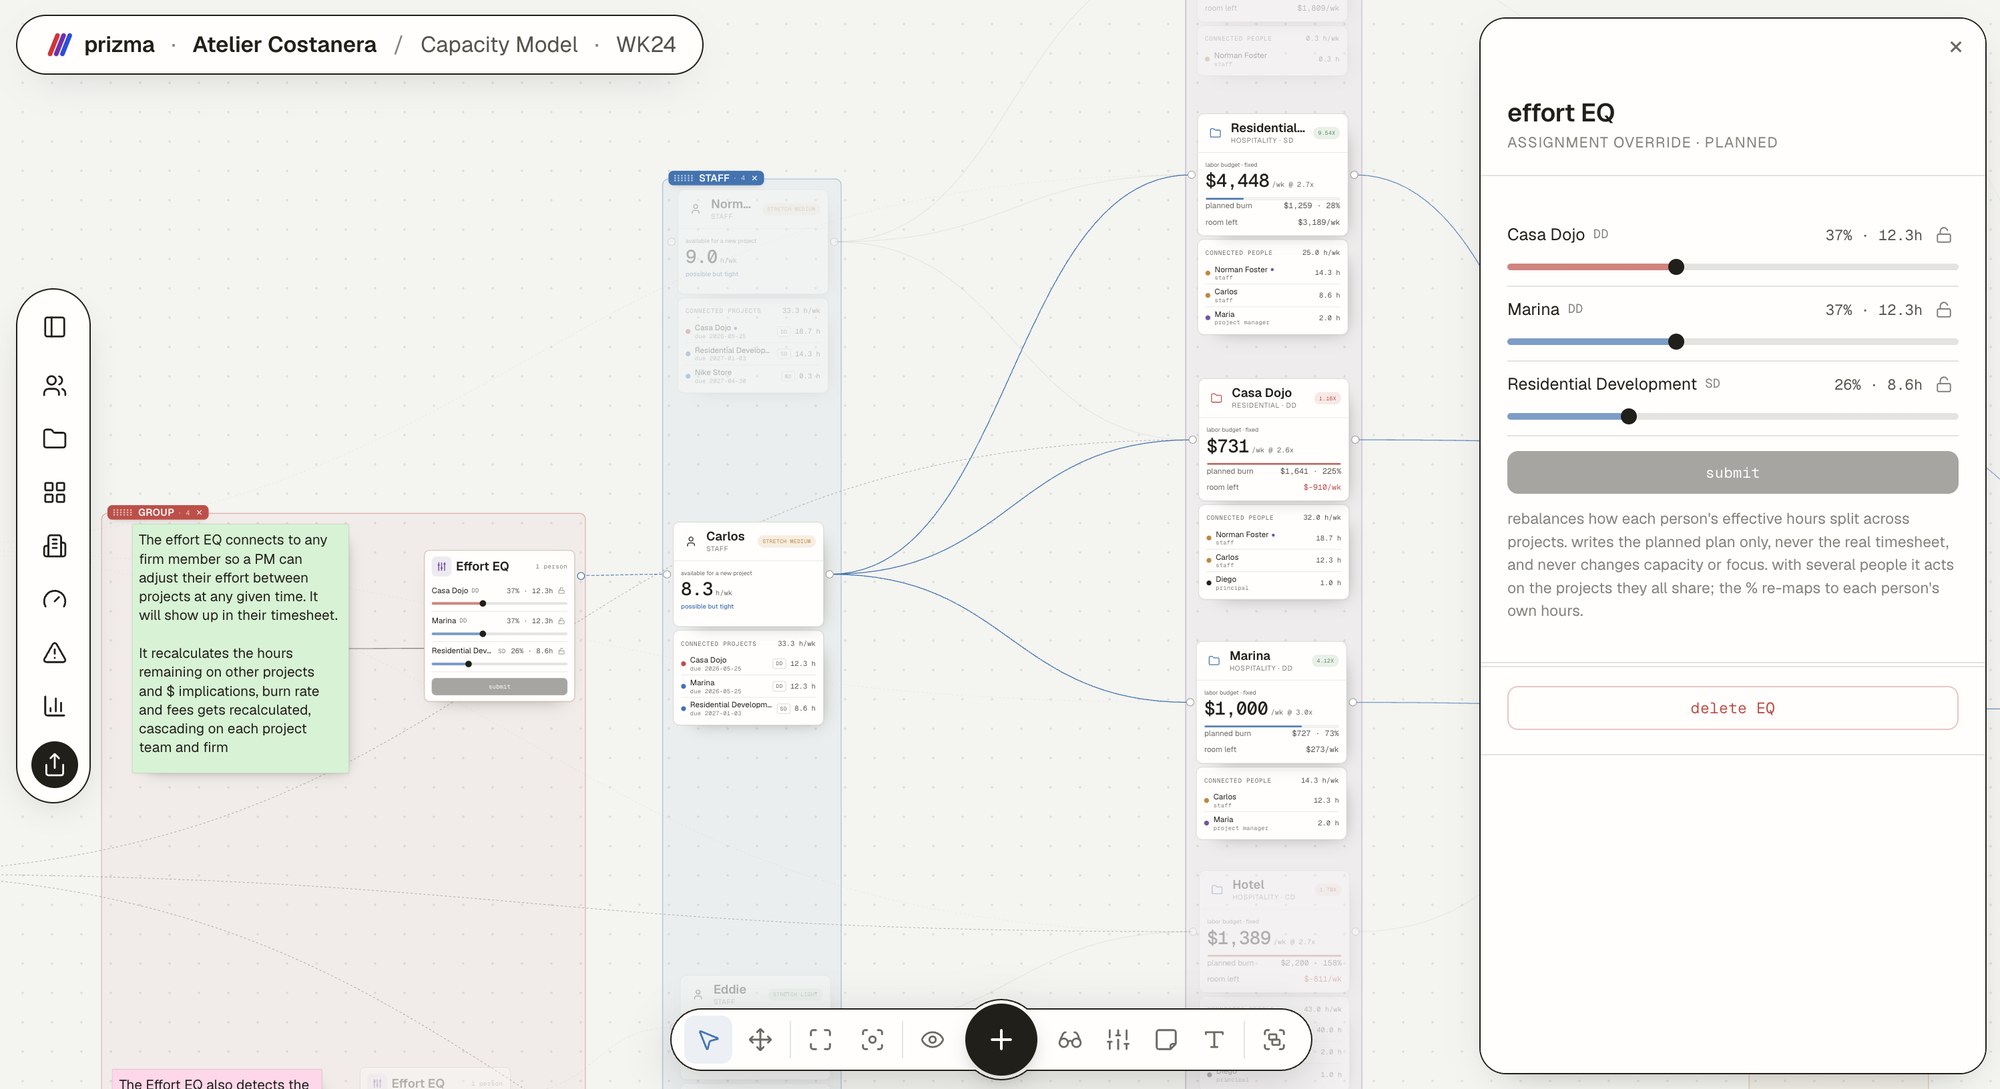Select the sticky note tool
This screenshot has height=1089, width=2000.
point(1166,1040)
